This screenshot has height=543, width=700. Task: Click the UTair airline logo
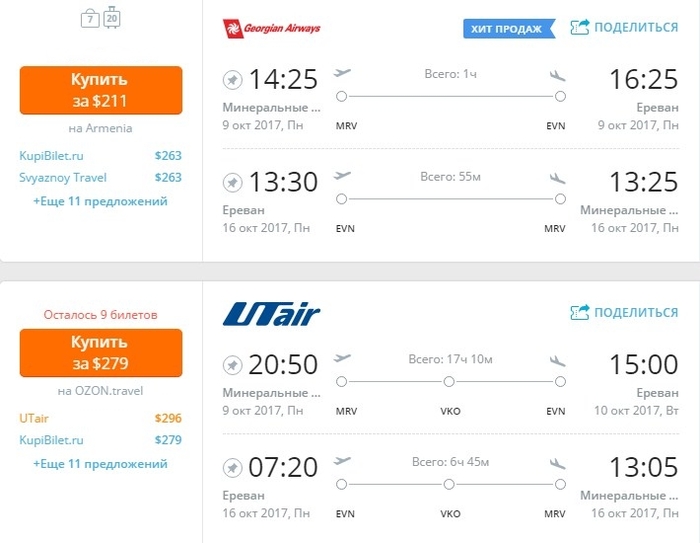pos(271,315)
